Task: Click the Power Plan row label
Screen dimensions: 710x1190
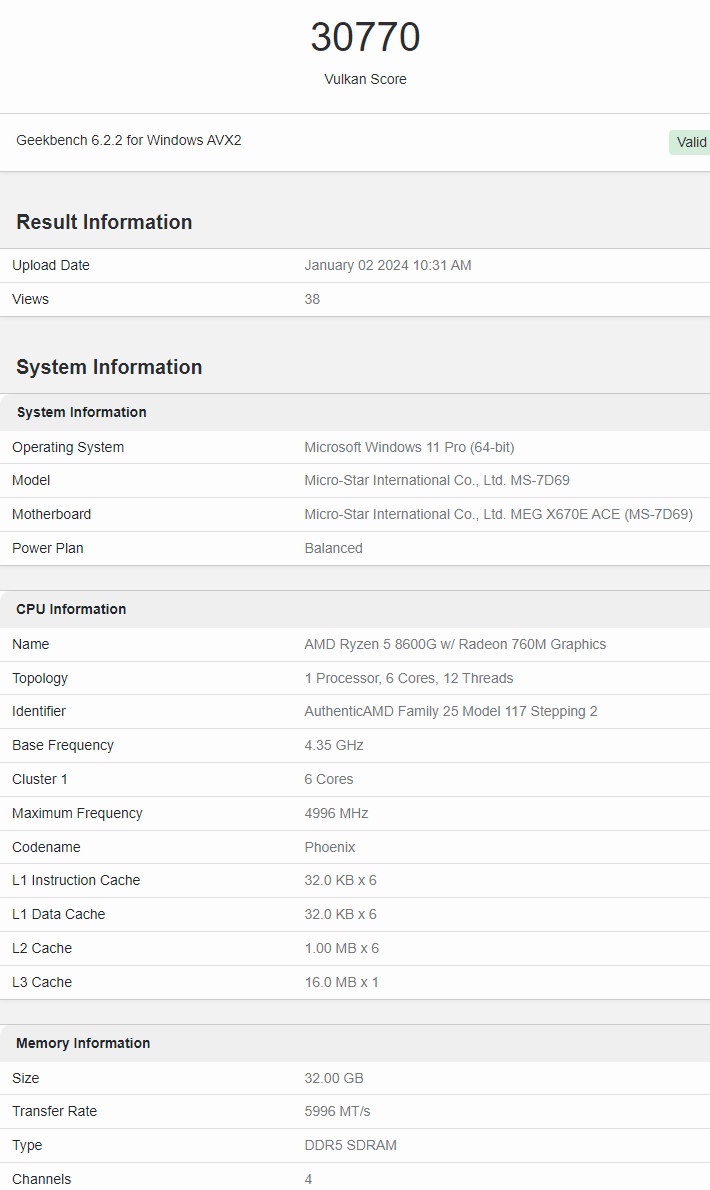Action: 48,548
